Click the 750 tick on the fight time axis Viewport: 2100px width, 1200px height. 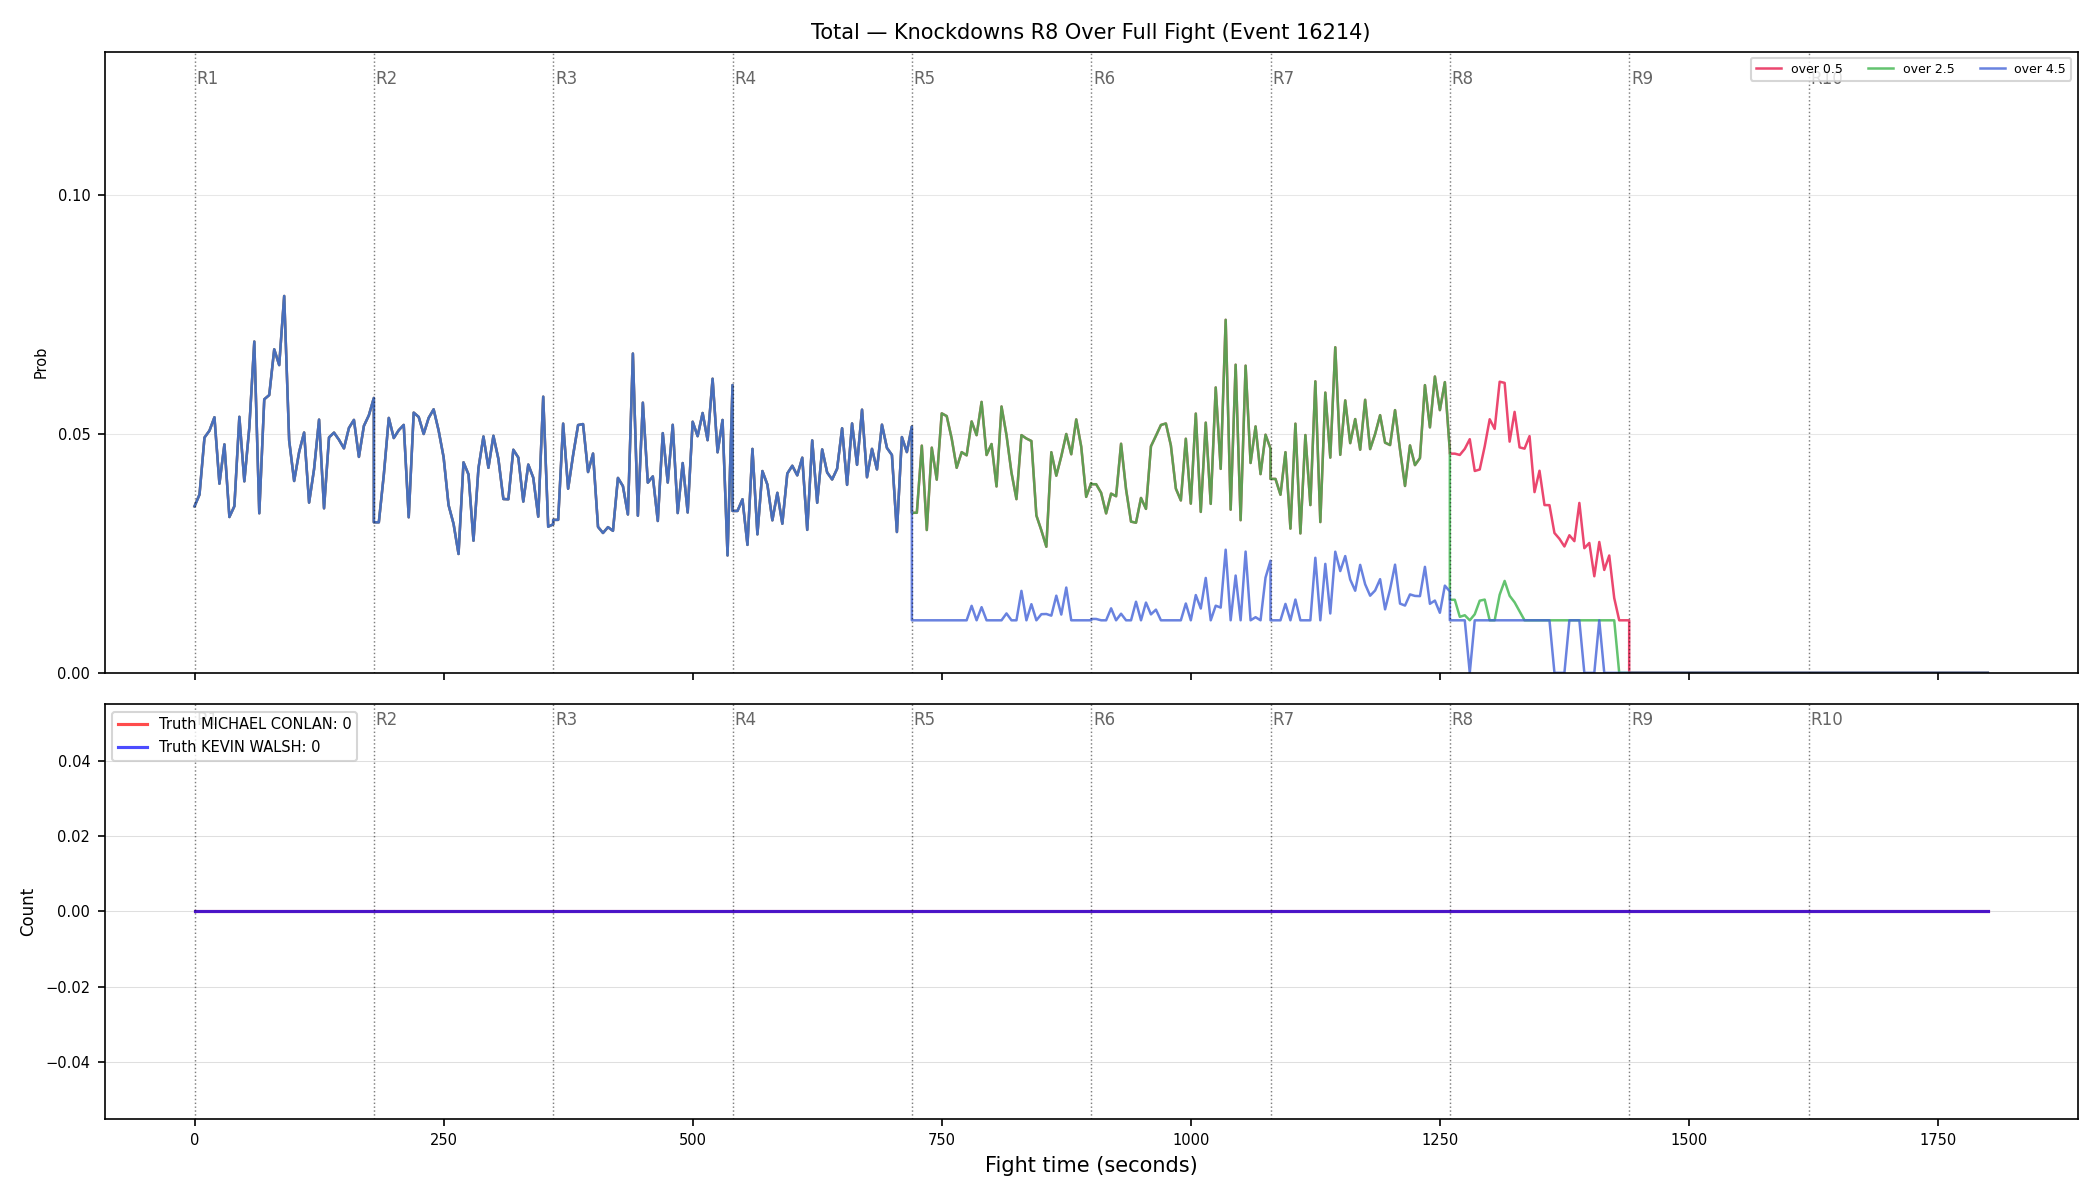(x=942, y=1139)
